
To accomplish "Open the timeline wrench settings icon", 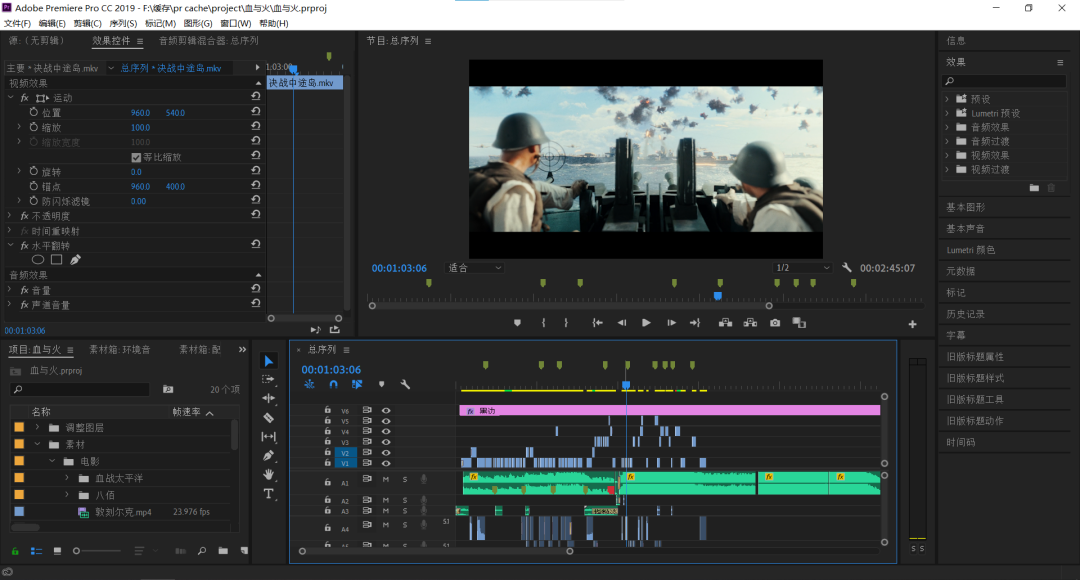I will [405, 384].
